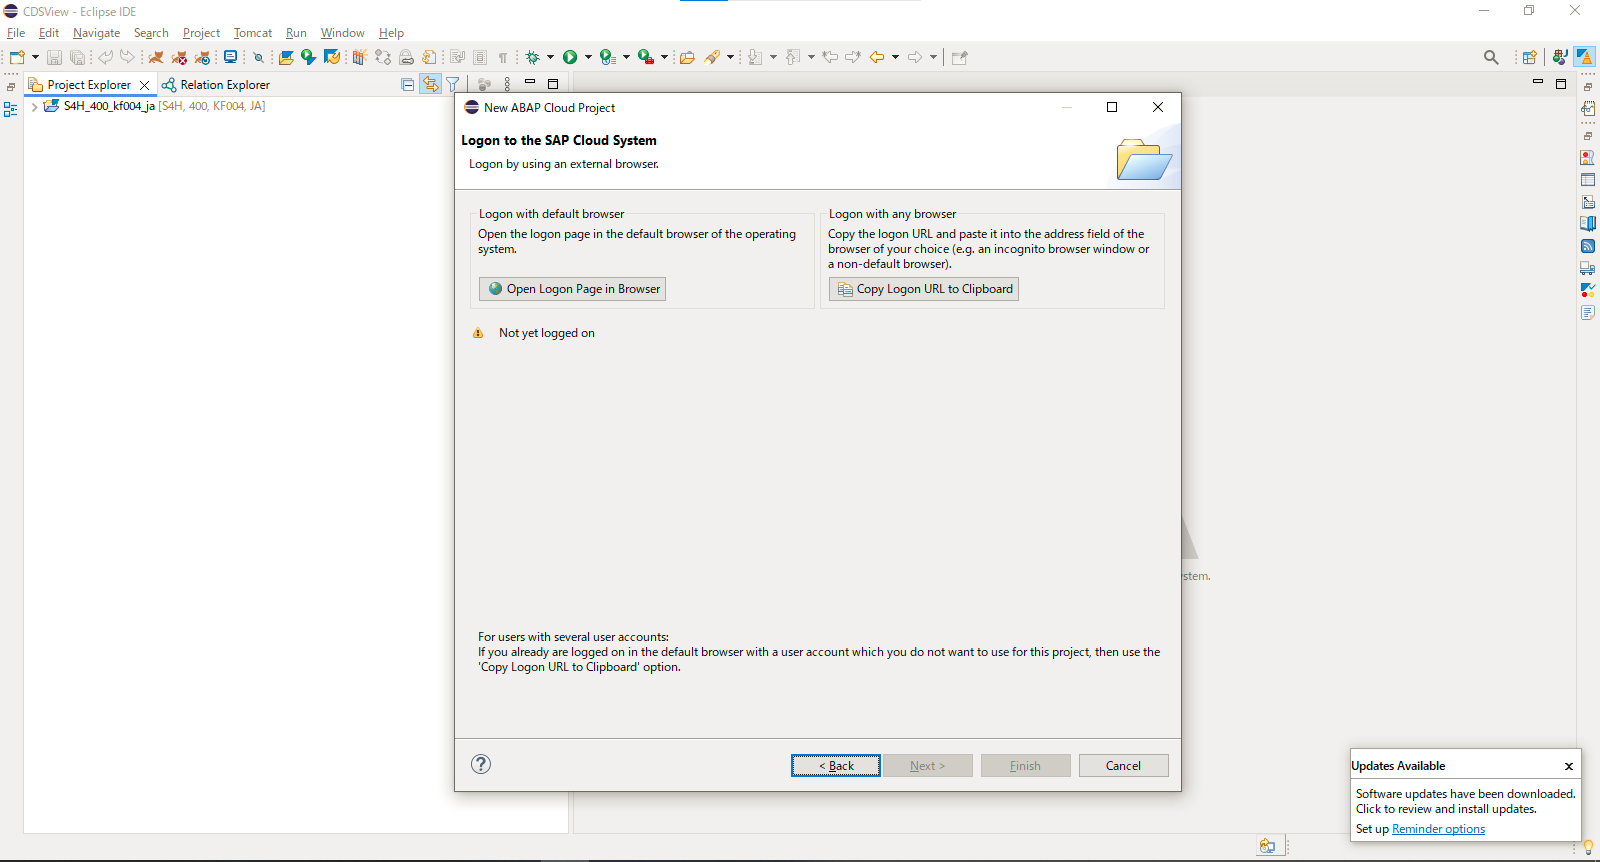This screenshot has height=862, width=1600.
Task: Open the Navigate menu
Action: (96, 33)
